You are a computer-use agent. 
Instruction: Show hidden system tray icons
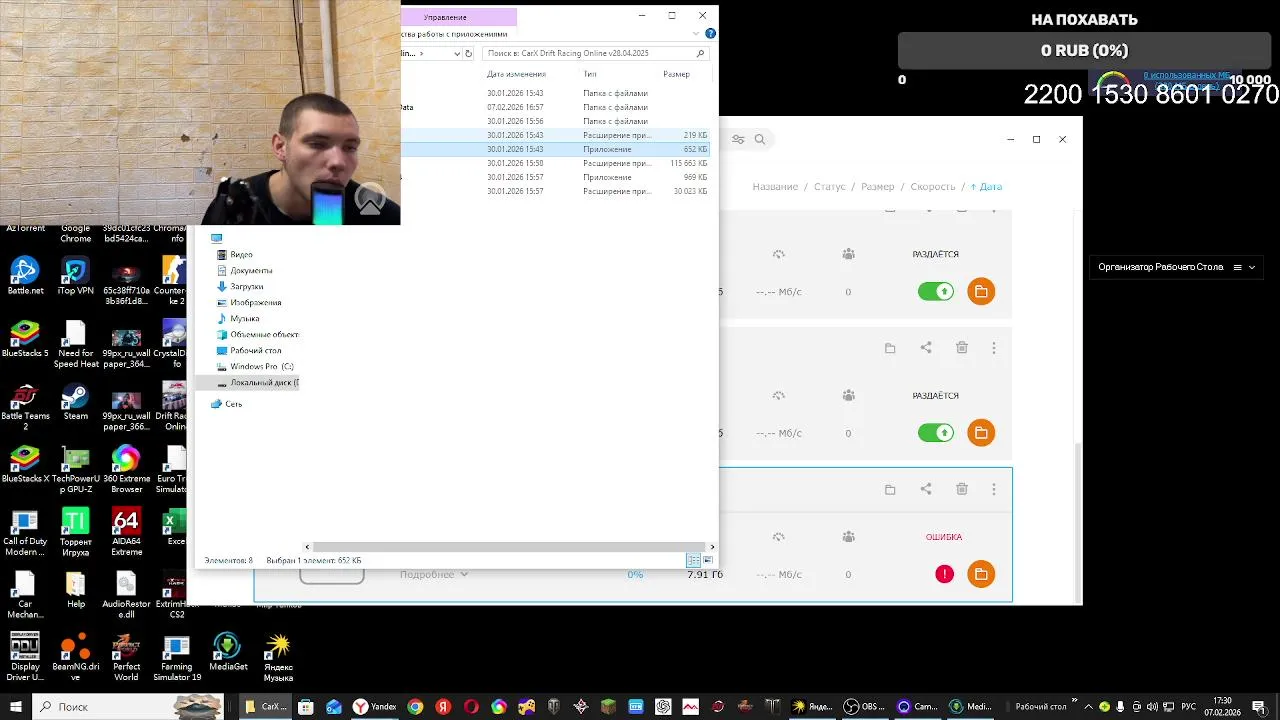click(1087, 706)
